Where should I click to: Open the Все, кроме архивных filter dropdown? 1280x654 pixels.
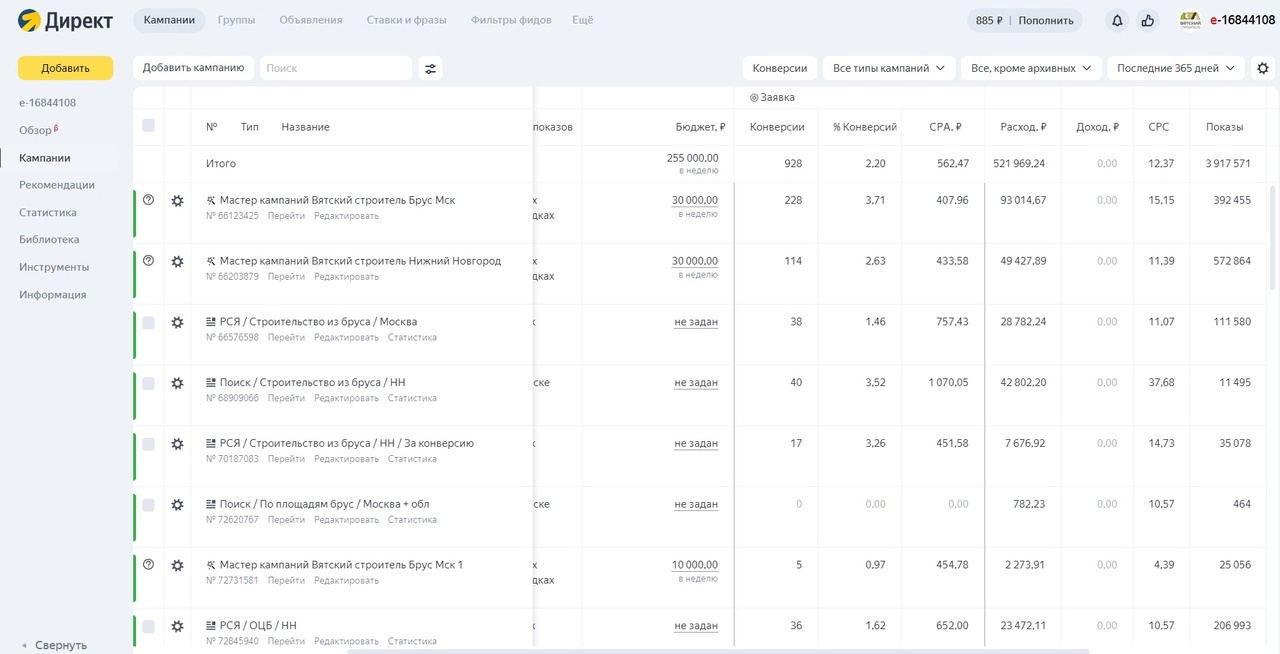(1031, 68)
